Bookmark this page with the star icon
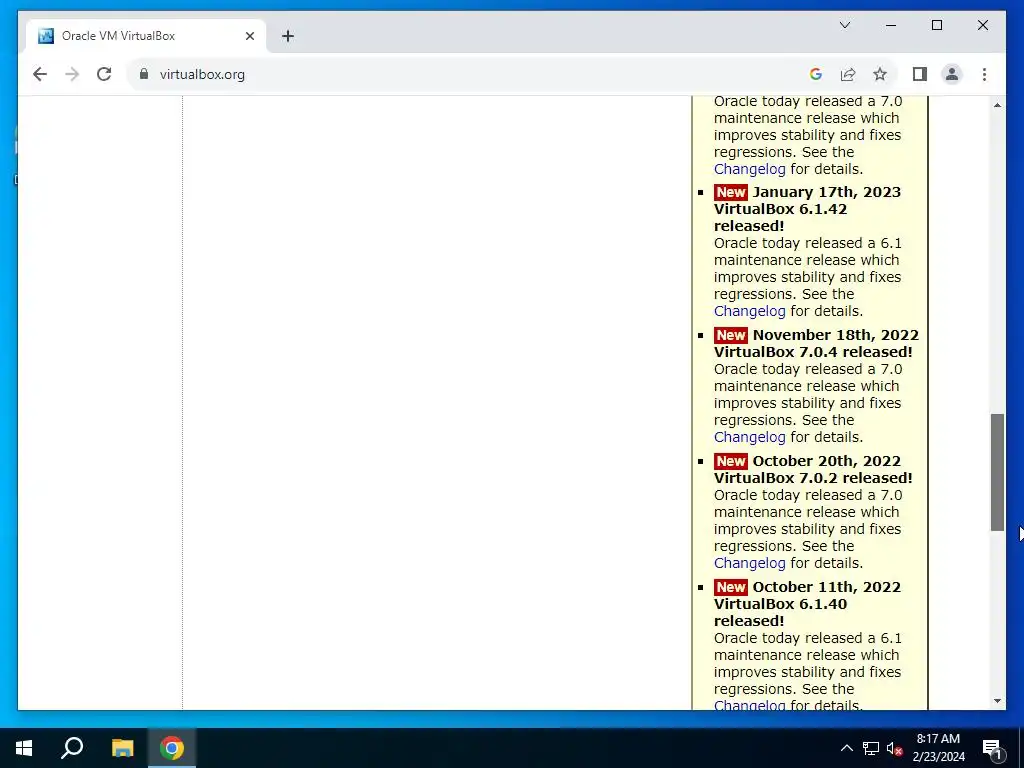This screenshot has height=768, width=1024. click(880, 74)
